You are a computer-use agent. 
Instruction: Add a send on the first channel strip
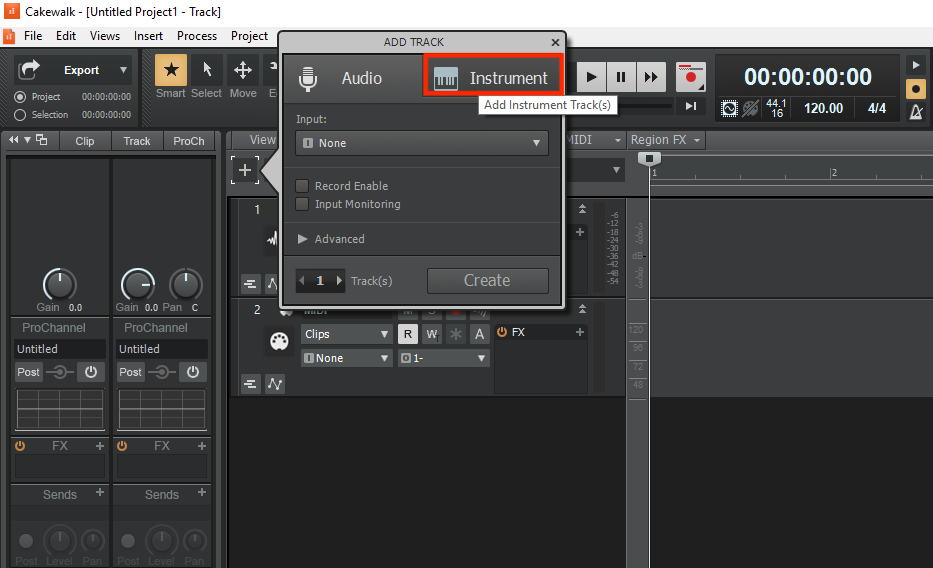[x=100, y=492]
